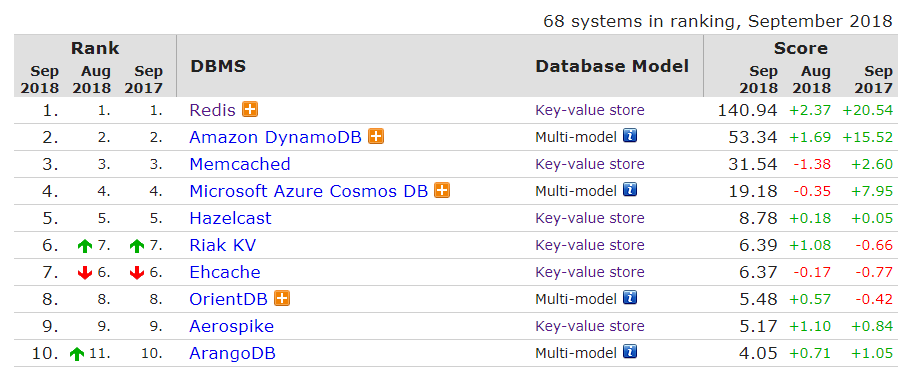Click the info icon in Amazon DynamoDB row
Image resolution: width=909 pixels, height=367 pixels.
630,136
